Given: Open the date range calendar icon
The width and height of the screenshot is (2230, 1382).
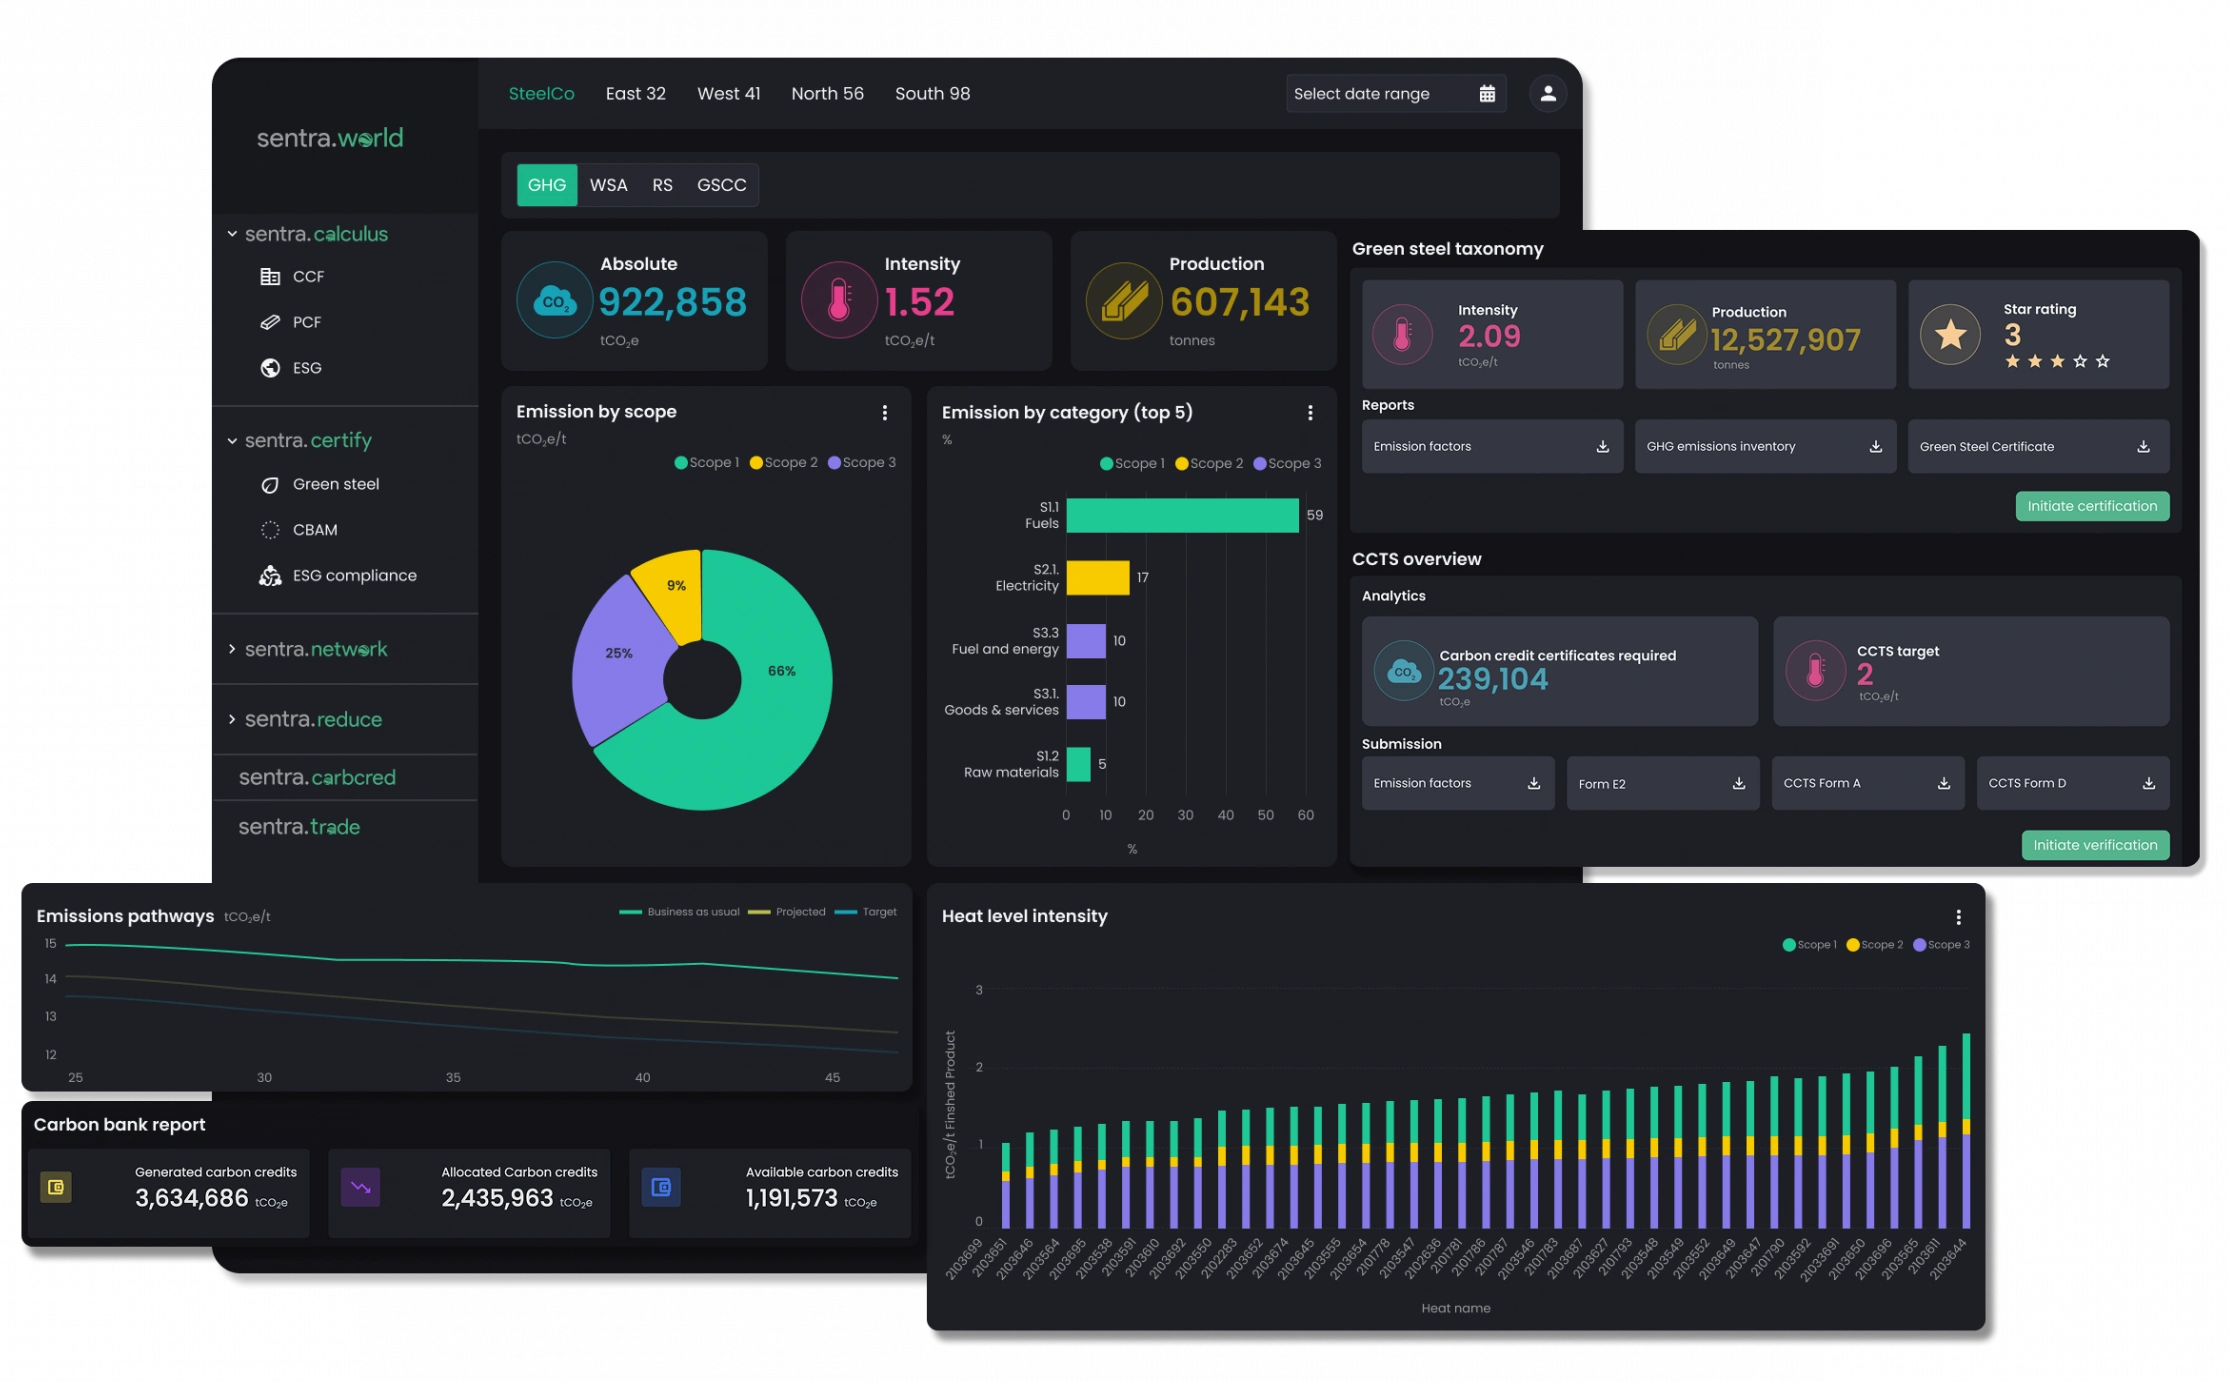Looking at the screenshot, I should point(1487,94).
